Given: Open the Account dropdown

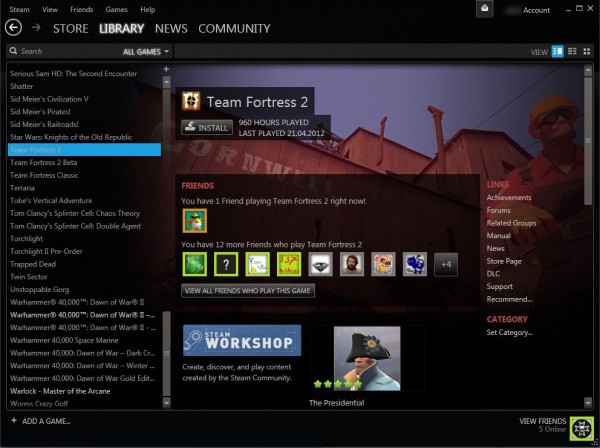Looking at the screenshot, I should (536, 10).
